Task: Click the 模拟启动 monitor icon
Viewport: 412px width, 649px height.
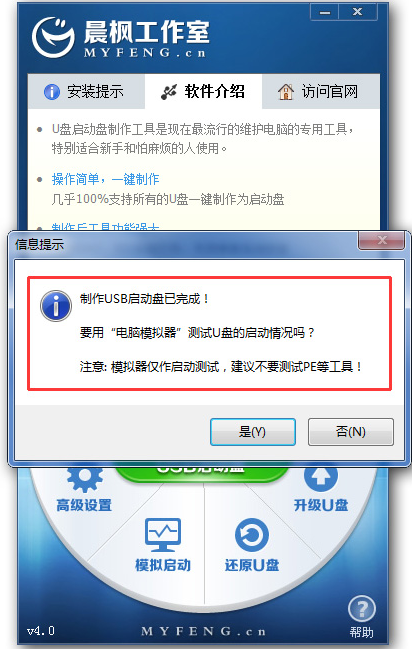Action: tap(163, 534)
